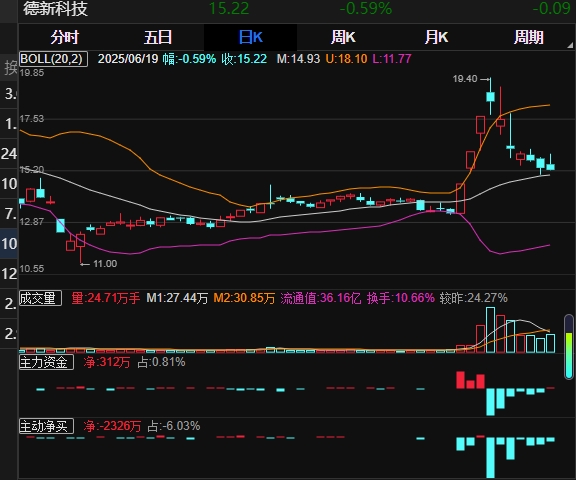Click the 较昨:24.27% comparison value
Screen dimensions: 576x480
click(x=474, y=298)
